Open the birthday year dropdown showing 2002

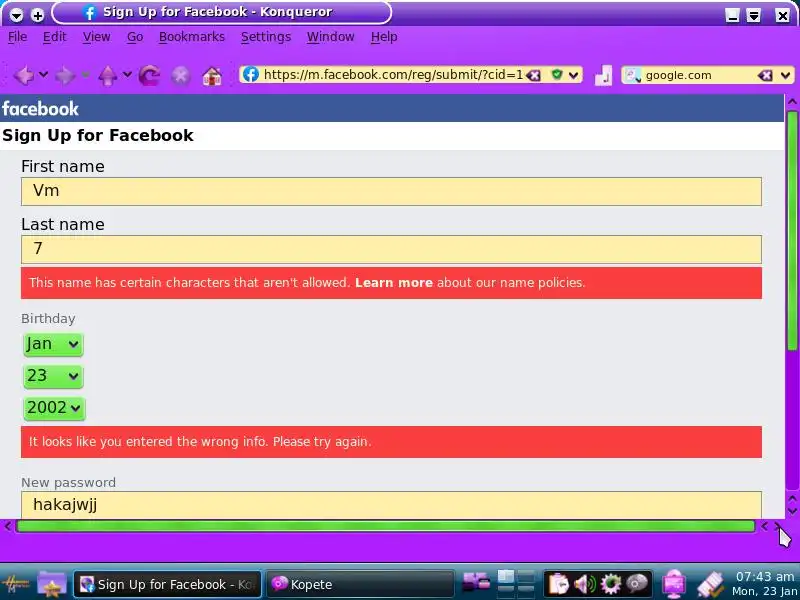click(x=54, y=408)
